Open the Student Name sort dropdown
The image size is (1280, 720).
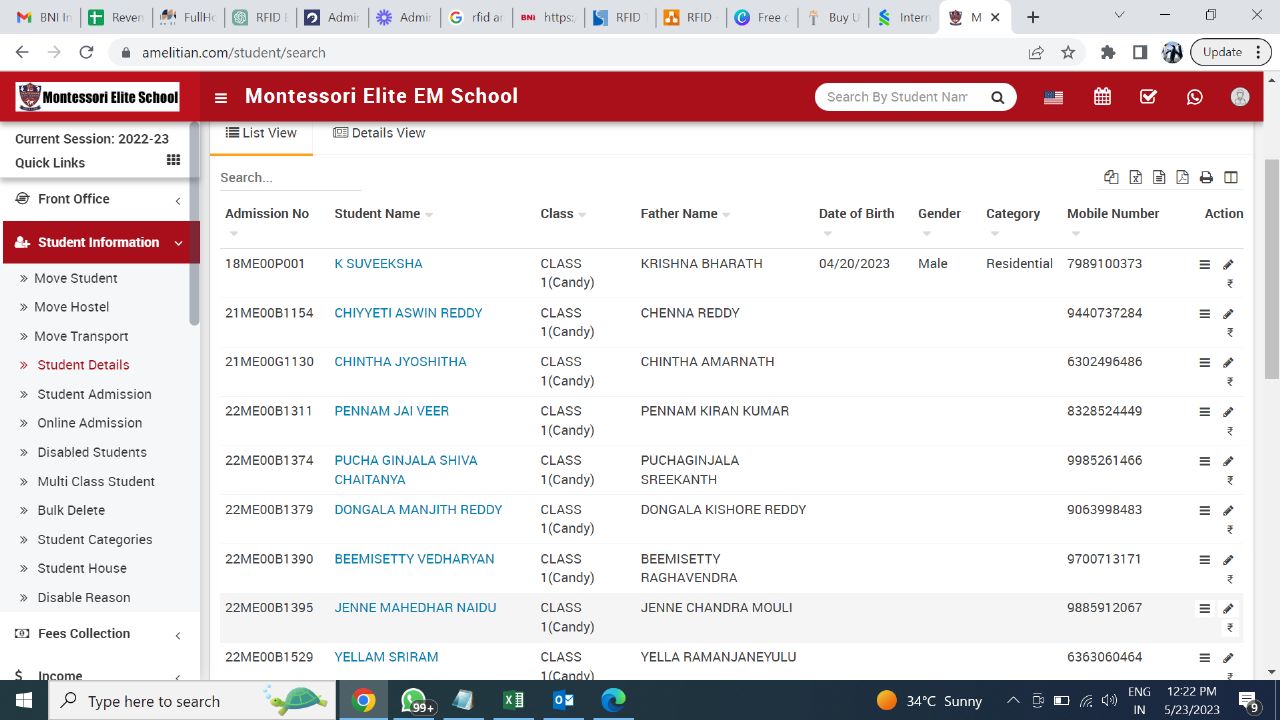[428, 213]
